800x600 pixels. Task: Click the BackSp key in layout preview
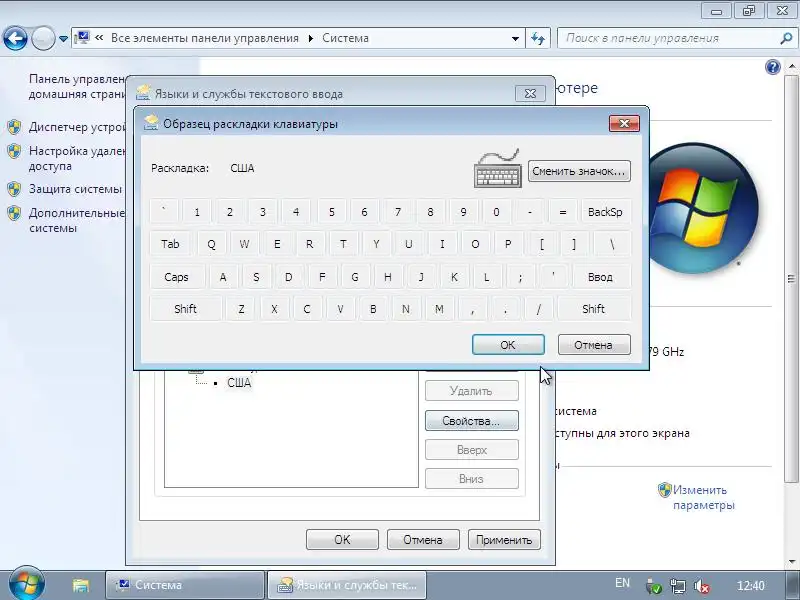click(x=606, y=212)
